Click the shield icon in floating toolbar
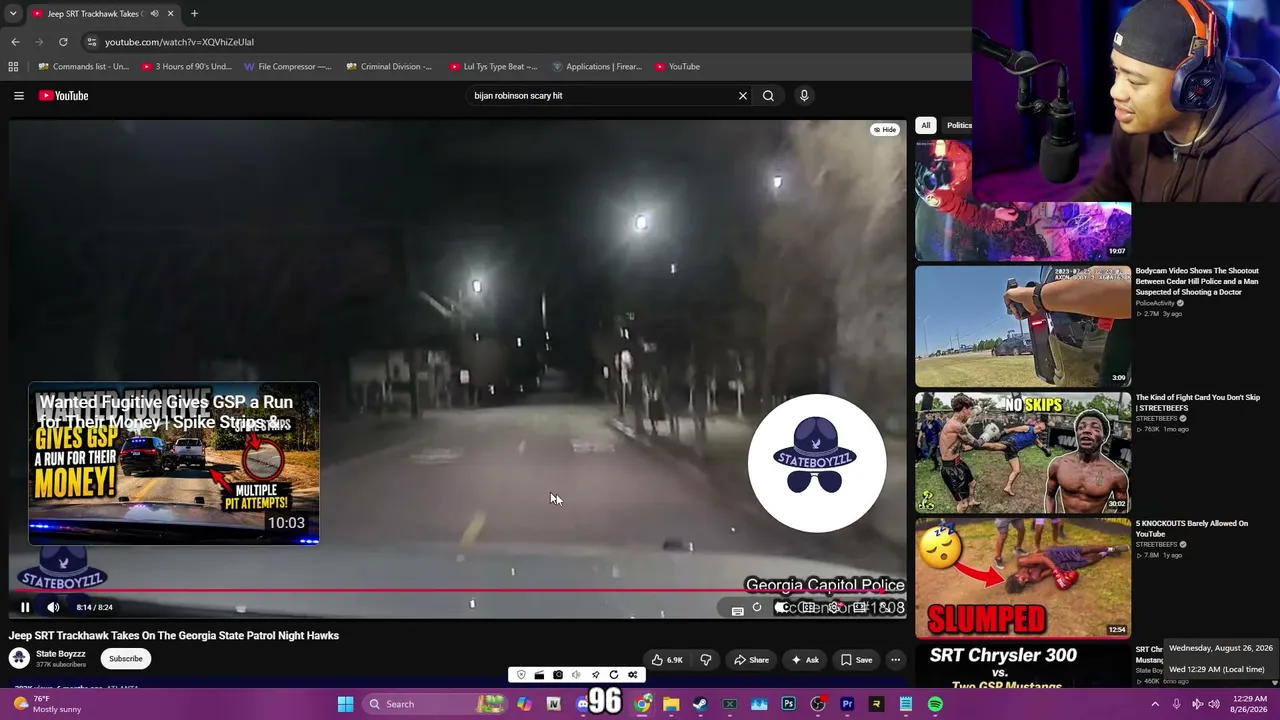Image resolution: width=1280 pixels, height=720 pixels. pyautogui.click(x=521, y=675)
